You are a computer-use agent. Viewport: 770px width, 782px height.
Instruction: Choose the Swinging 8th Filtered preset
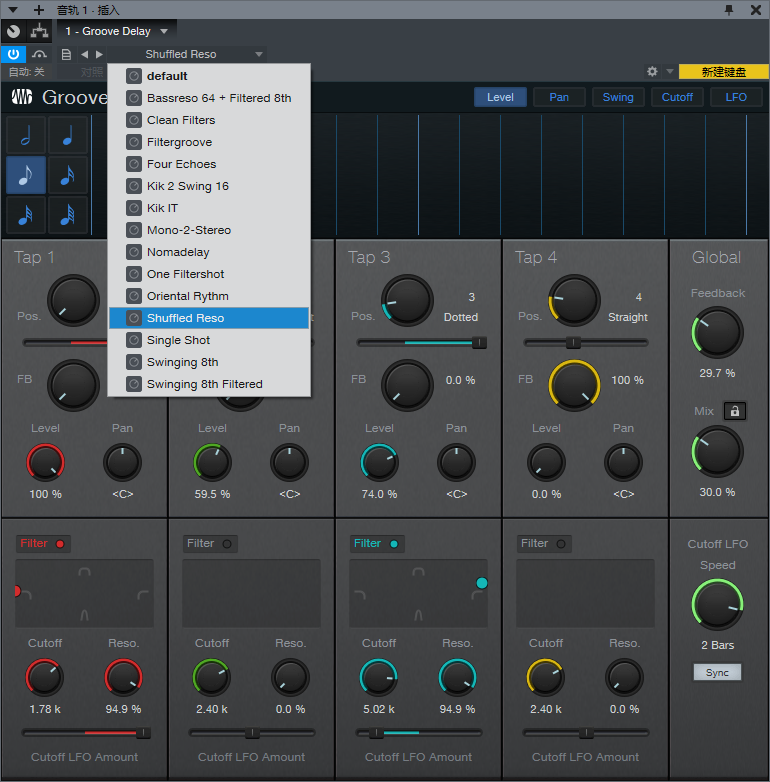click(209, 384)
